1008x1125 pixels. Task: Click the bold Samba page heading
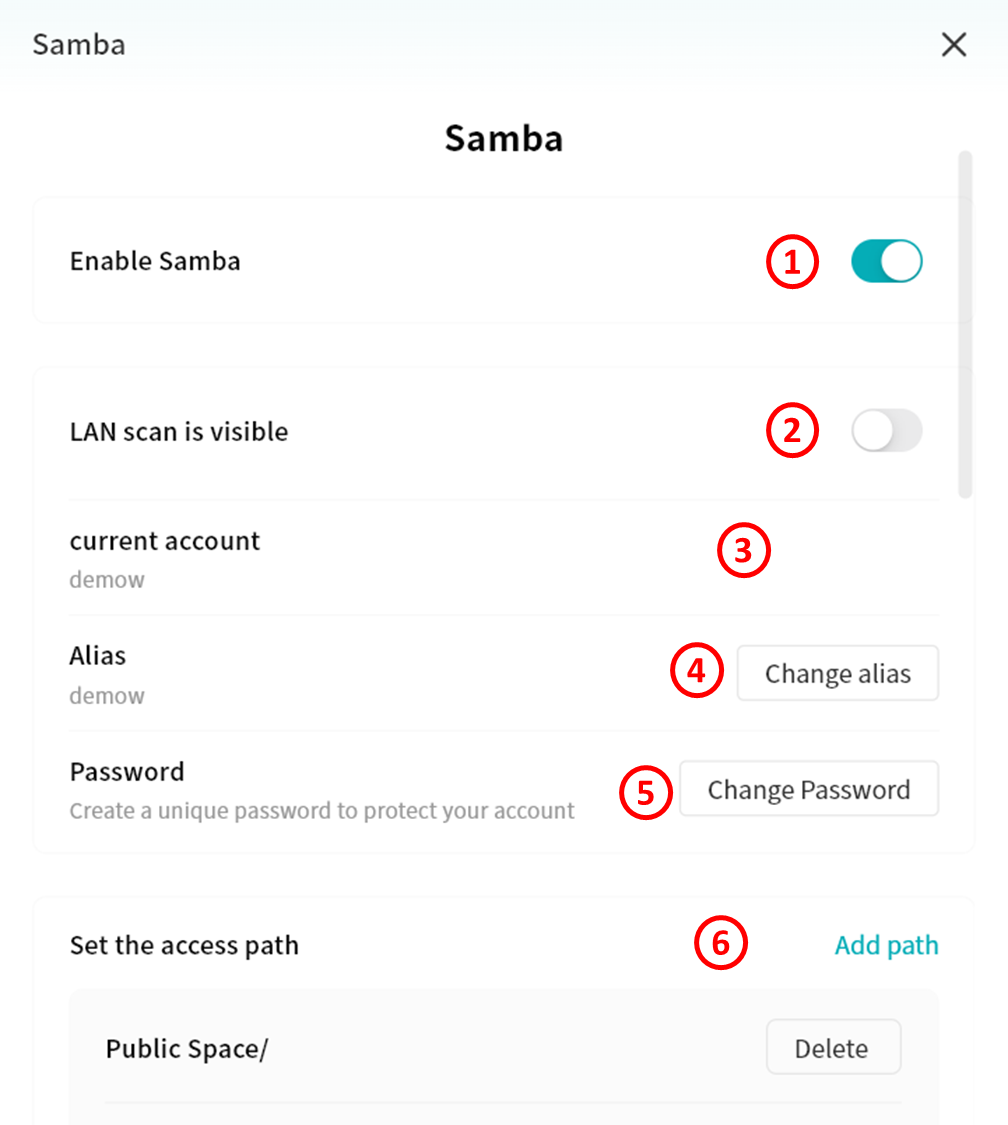click(504, 138)
